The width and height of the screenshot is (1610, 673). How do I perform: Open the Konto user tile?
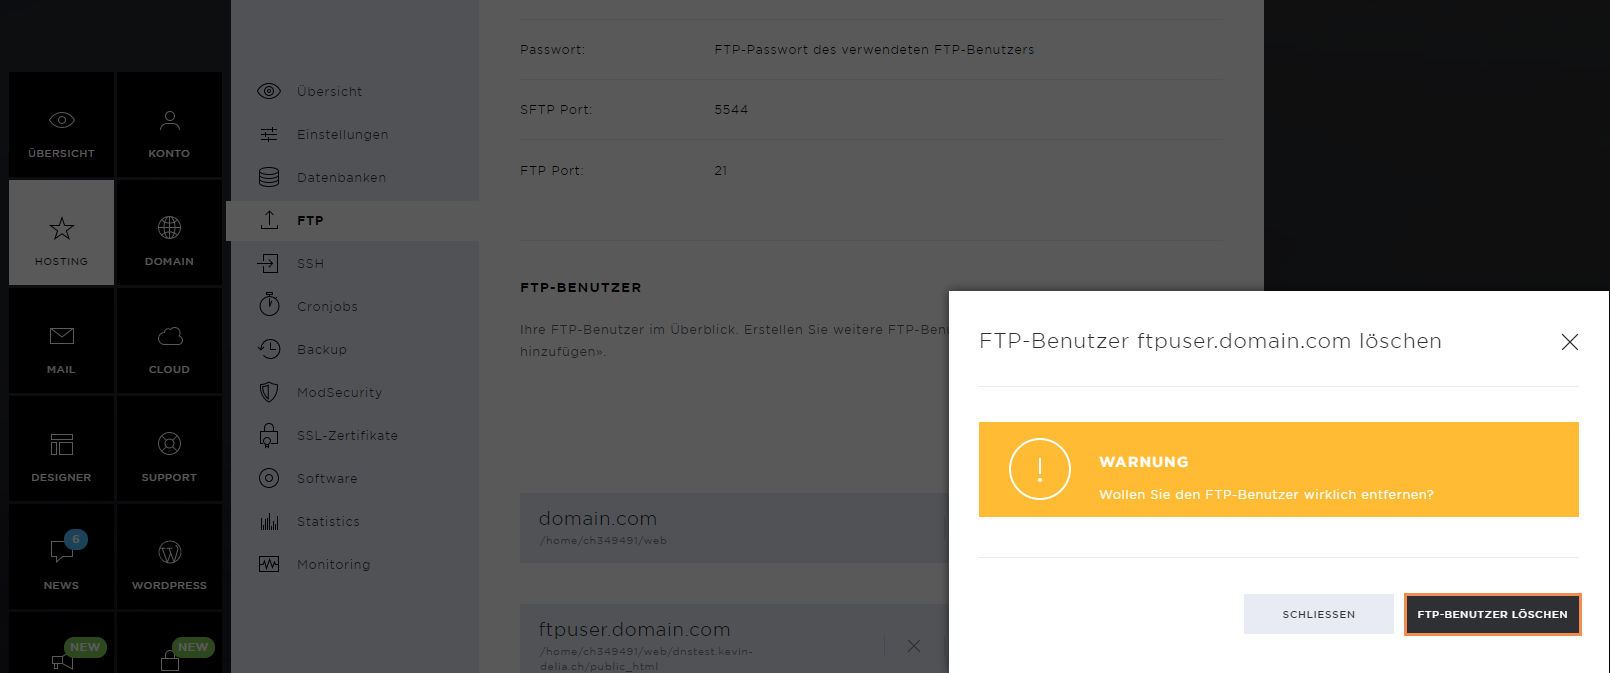169,125
